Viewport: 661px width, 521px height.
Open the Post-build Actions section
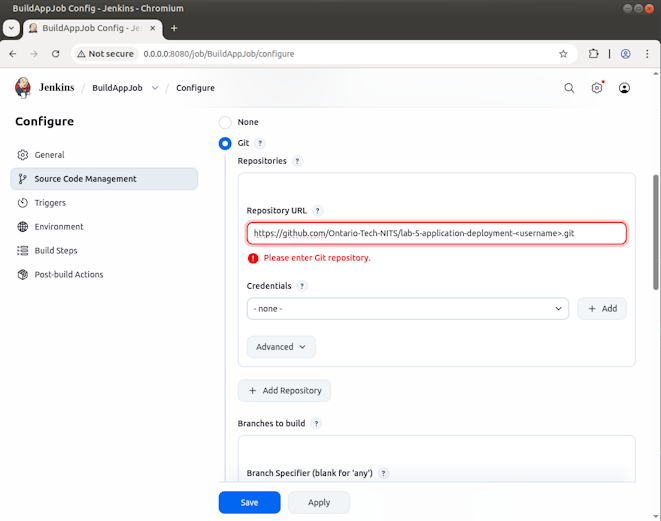[68, 275]
